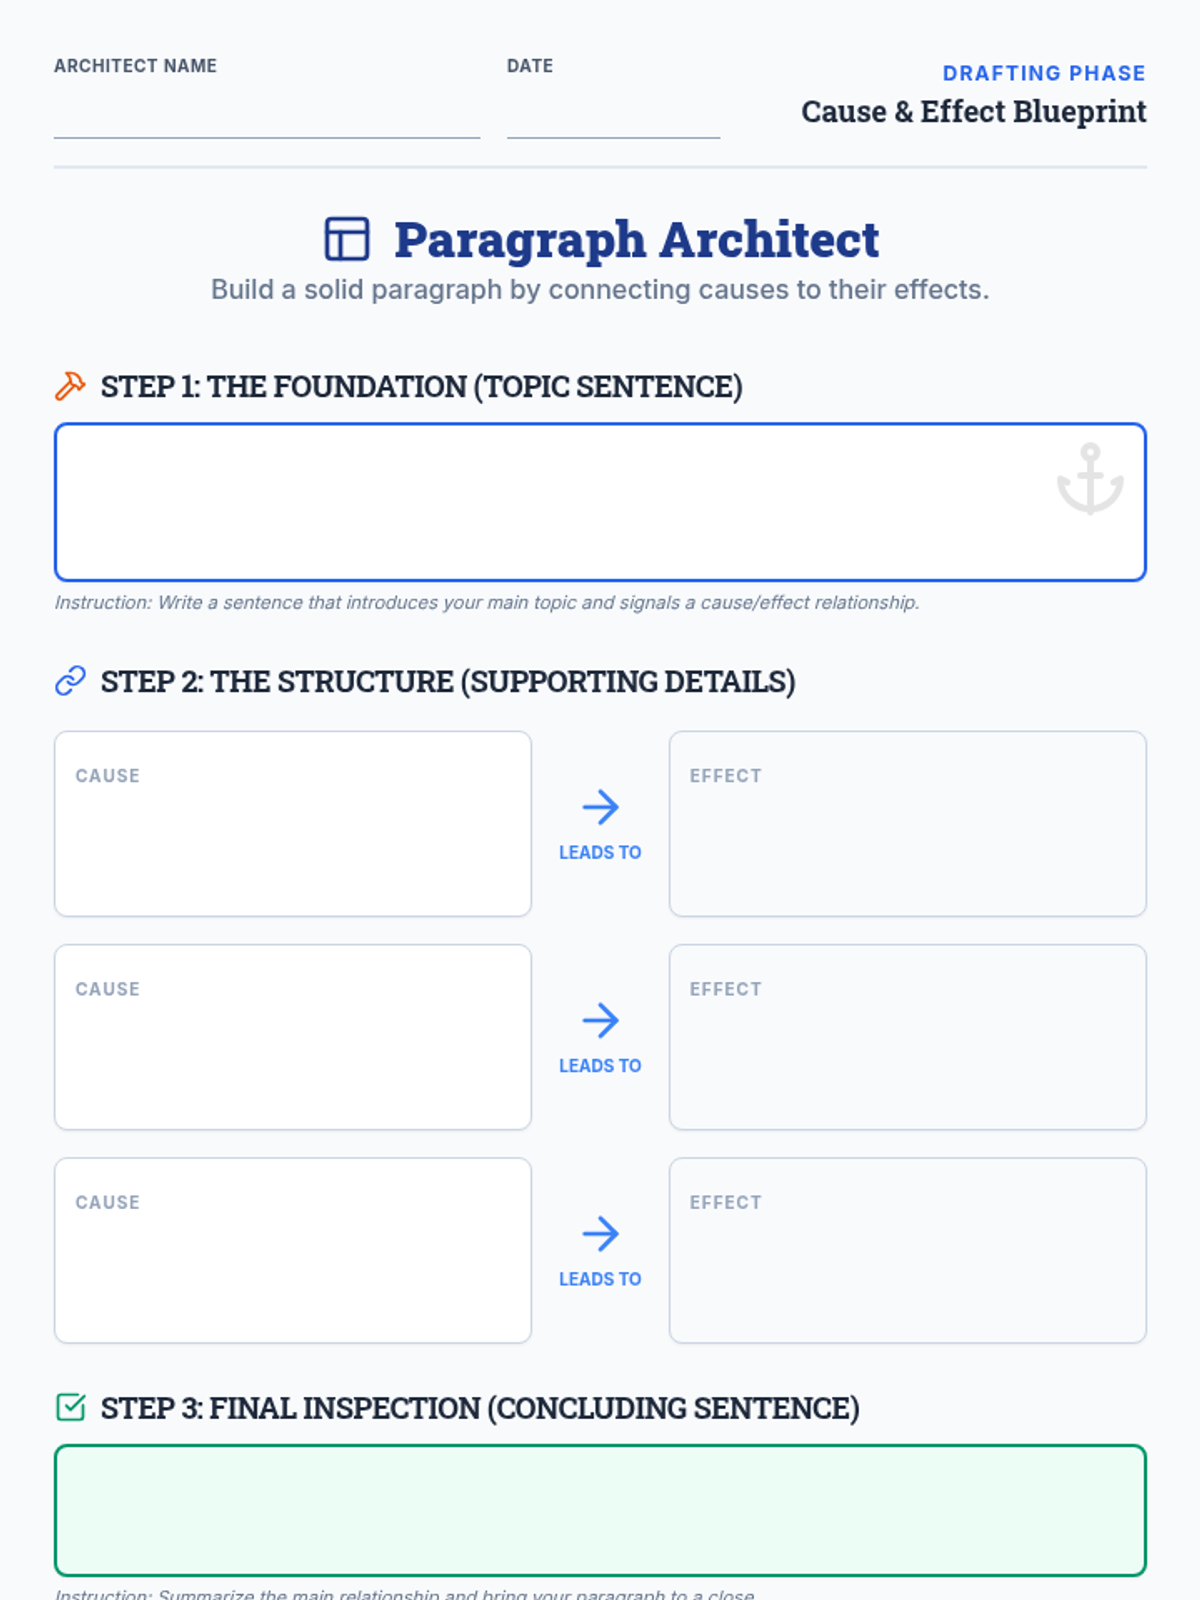Click the green concluding sentence box
Screen dimensions: 1200x1600
coord(600,1510)
